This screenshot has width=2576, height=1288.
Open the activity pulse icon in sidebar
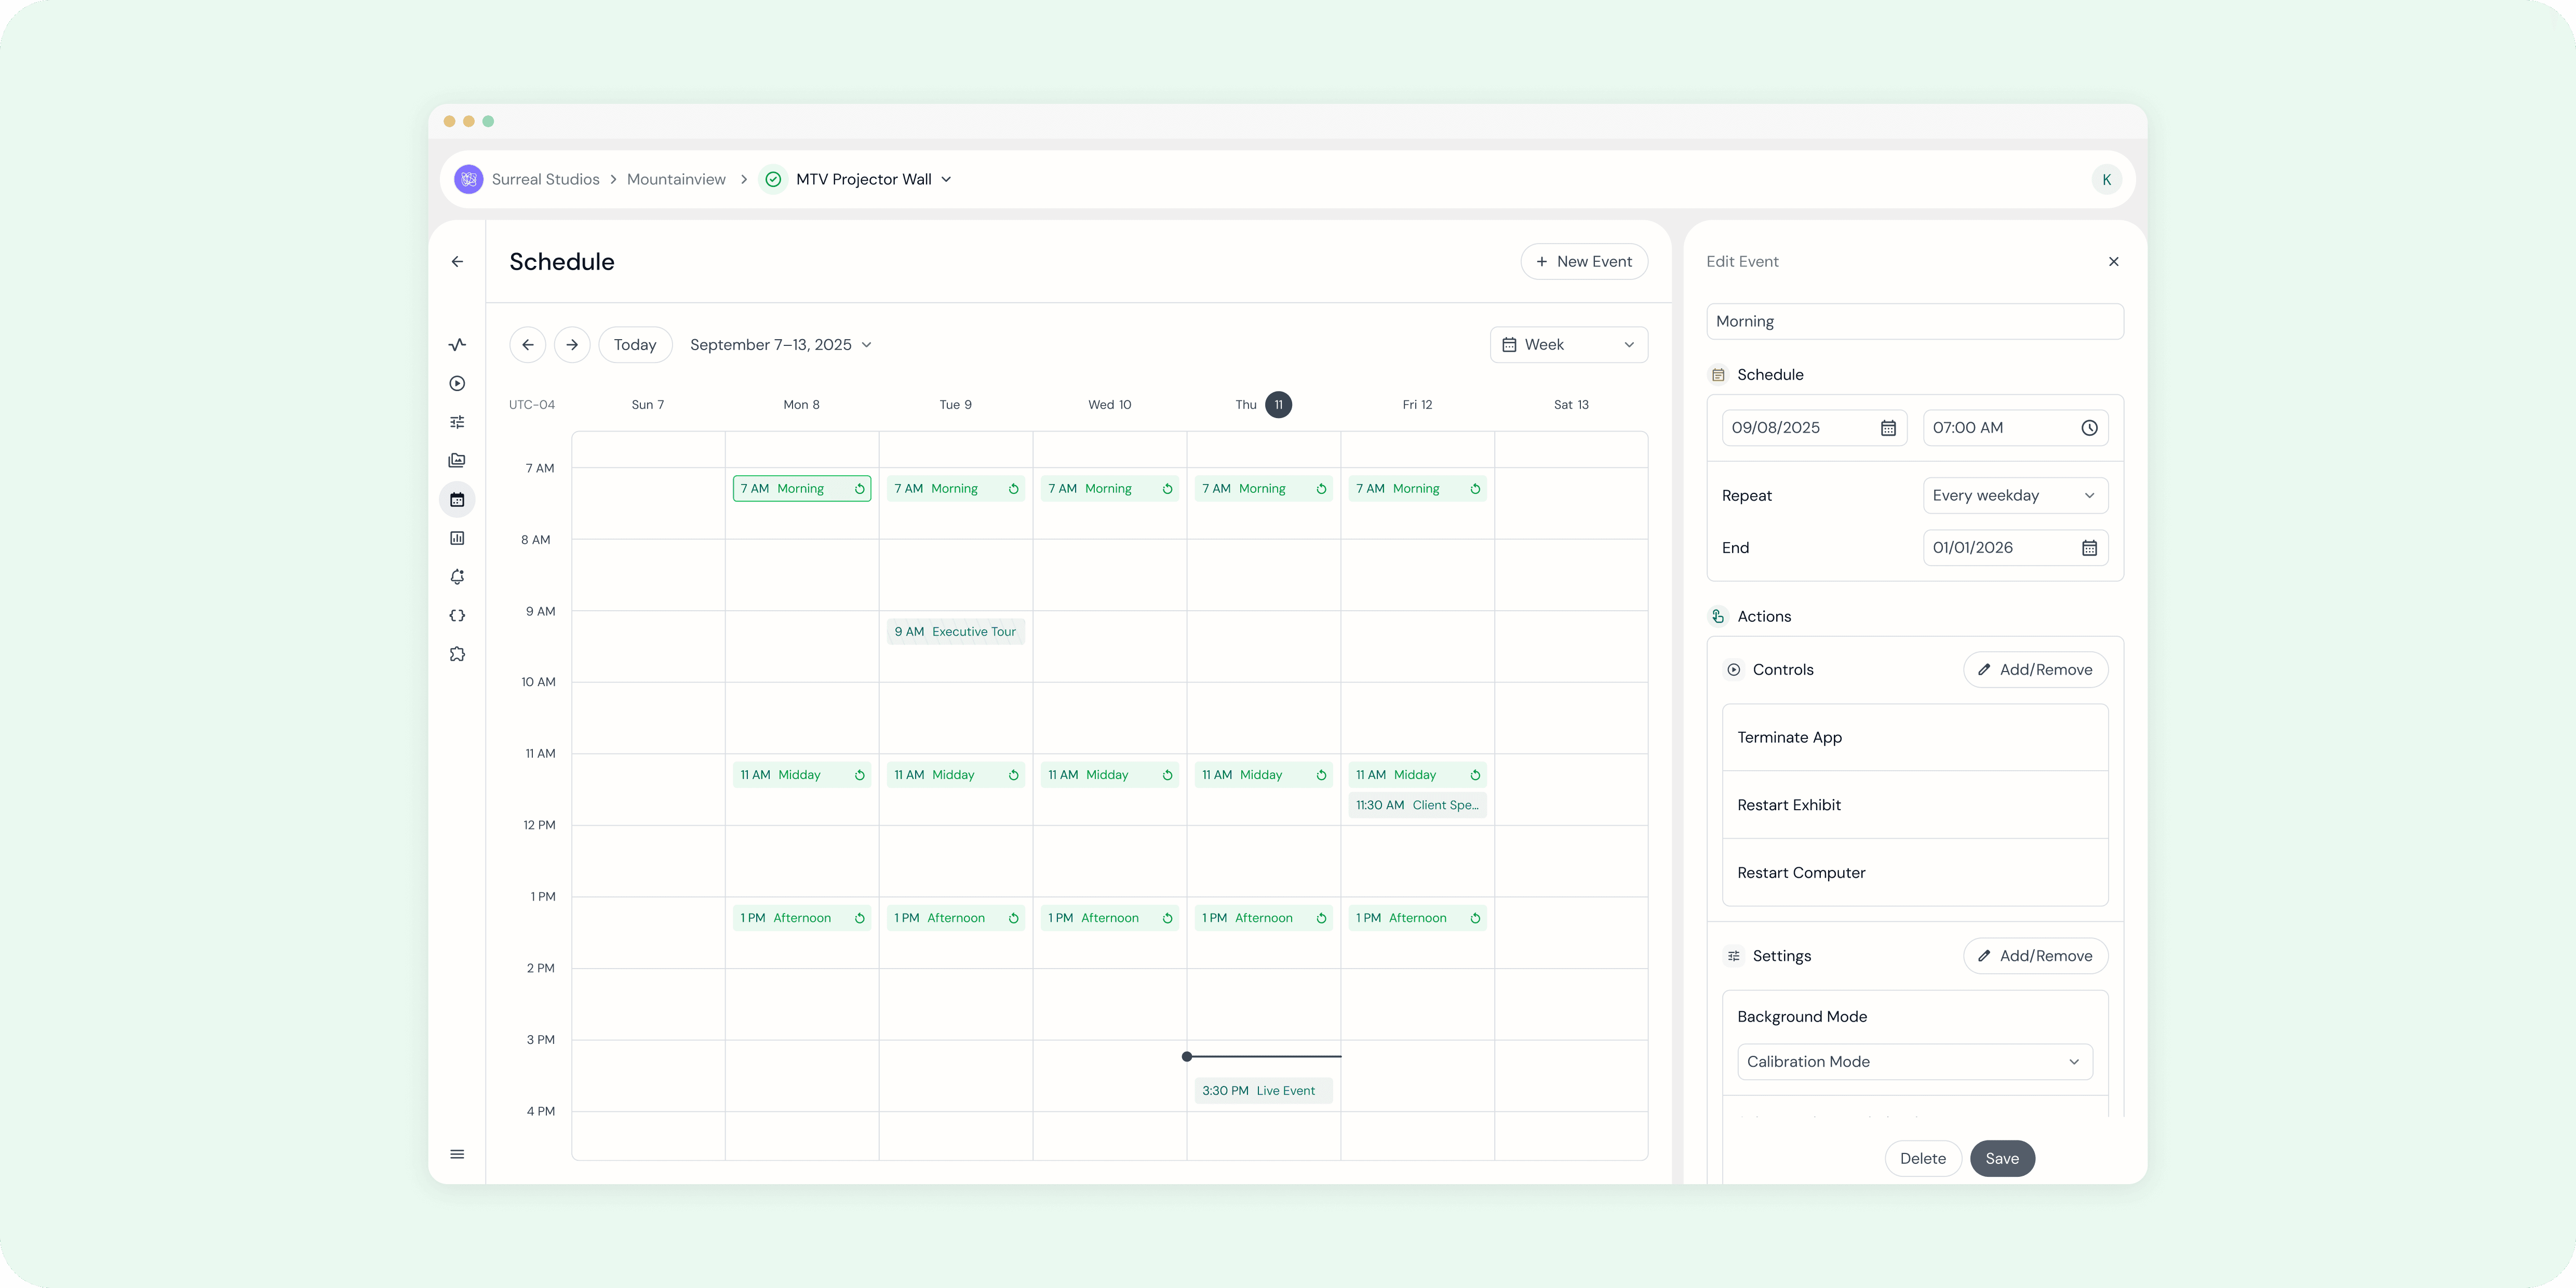point(457,345)
